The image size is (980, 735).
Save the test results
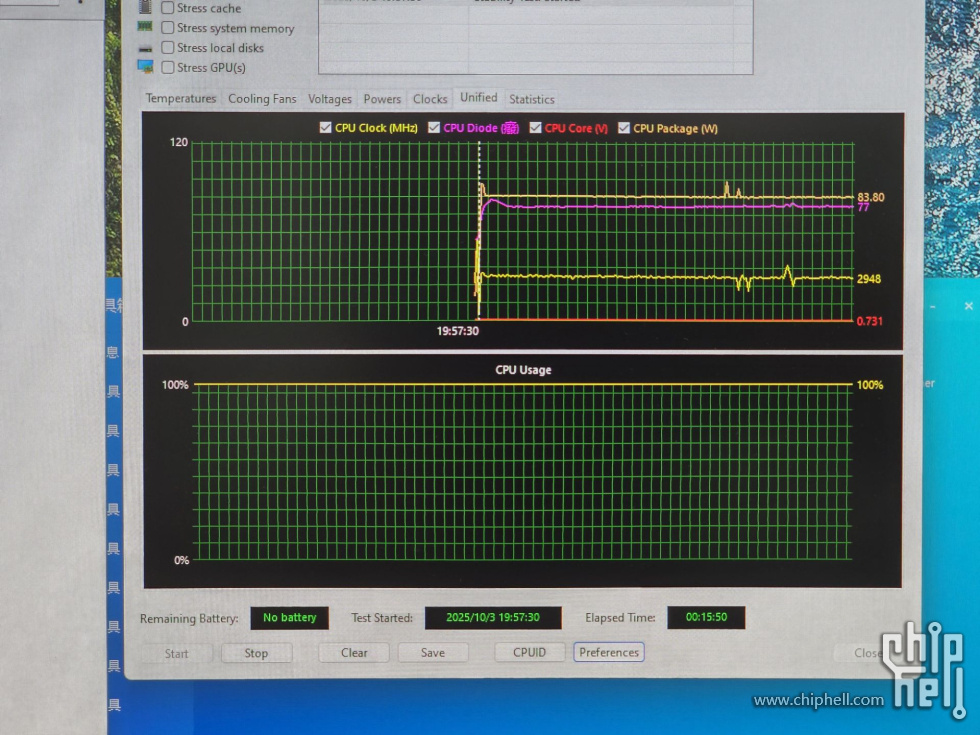click(433, 653)
